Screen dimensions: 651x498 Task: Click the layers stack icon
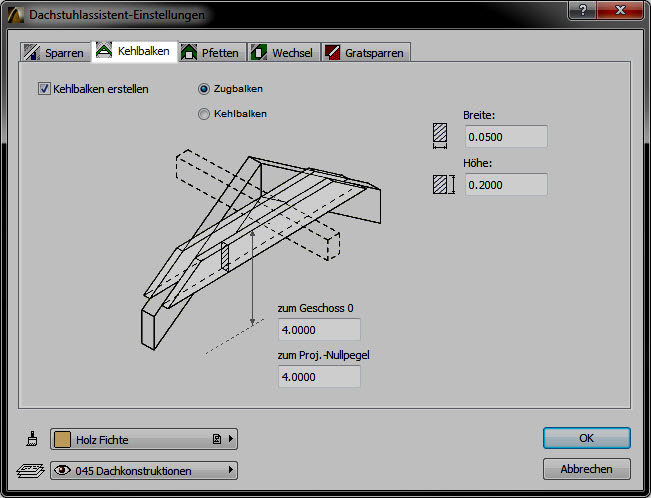pos(30,471)
